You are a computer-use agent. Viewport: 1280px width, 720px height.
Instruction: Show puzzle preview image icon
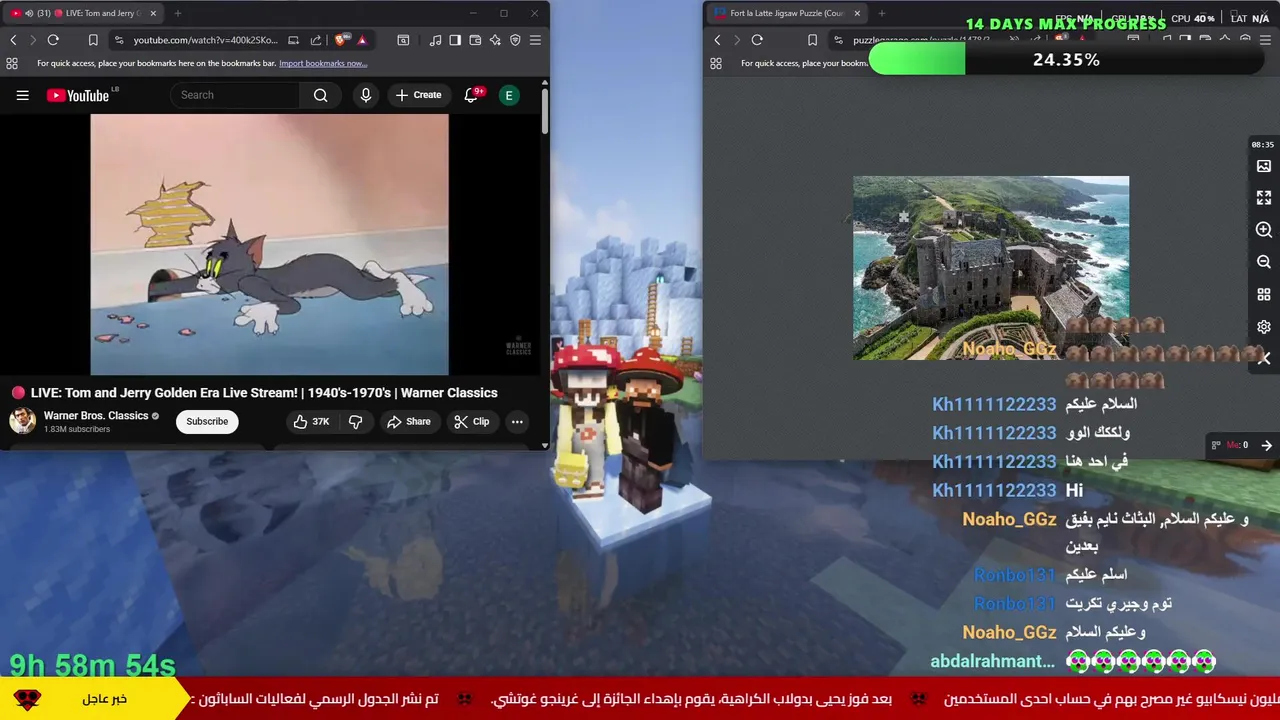tap(1264, 166)
